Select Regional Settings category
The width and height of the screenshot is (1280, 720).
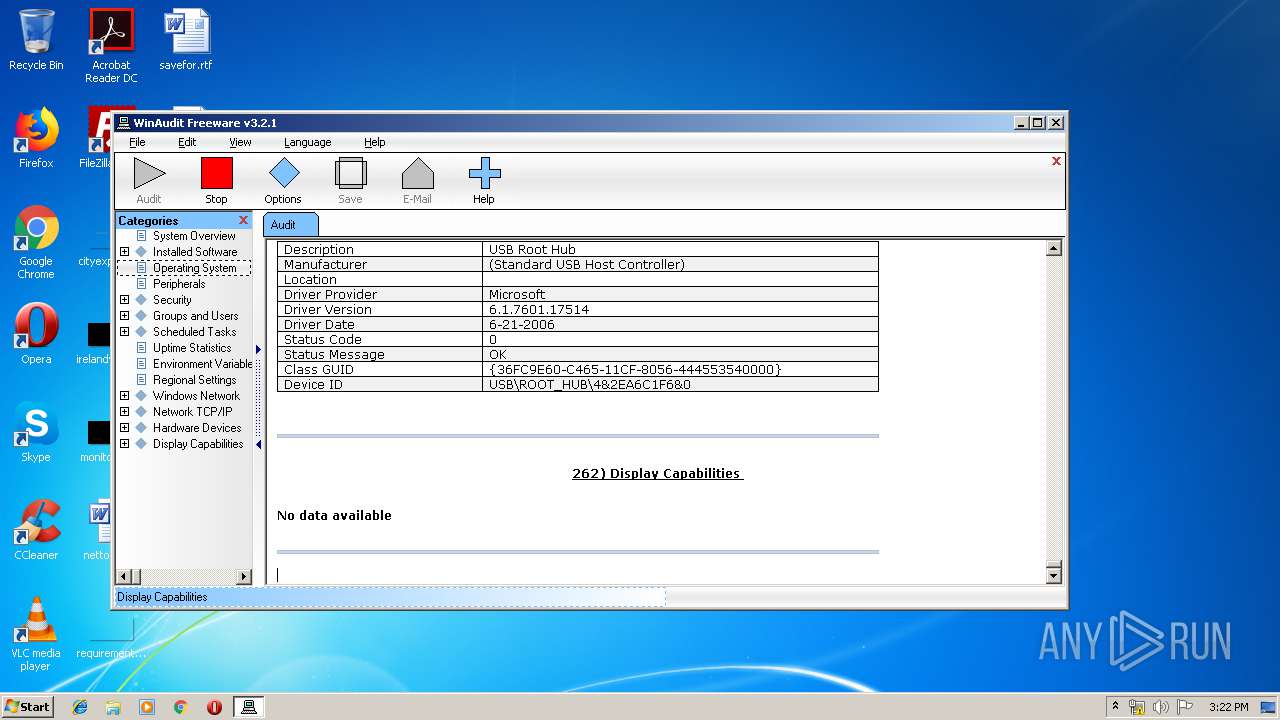(x=194, y=380)
